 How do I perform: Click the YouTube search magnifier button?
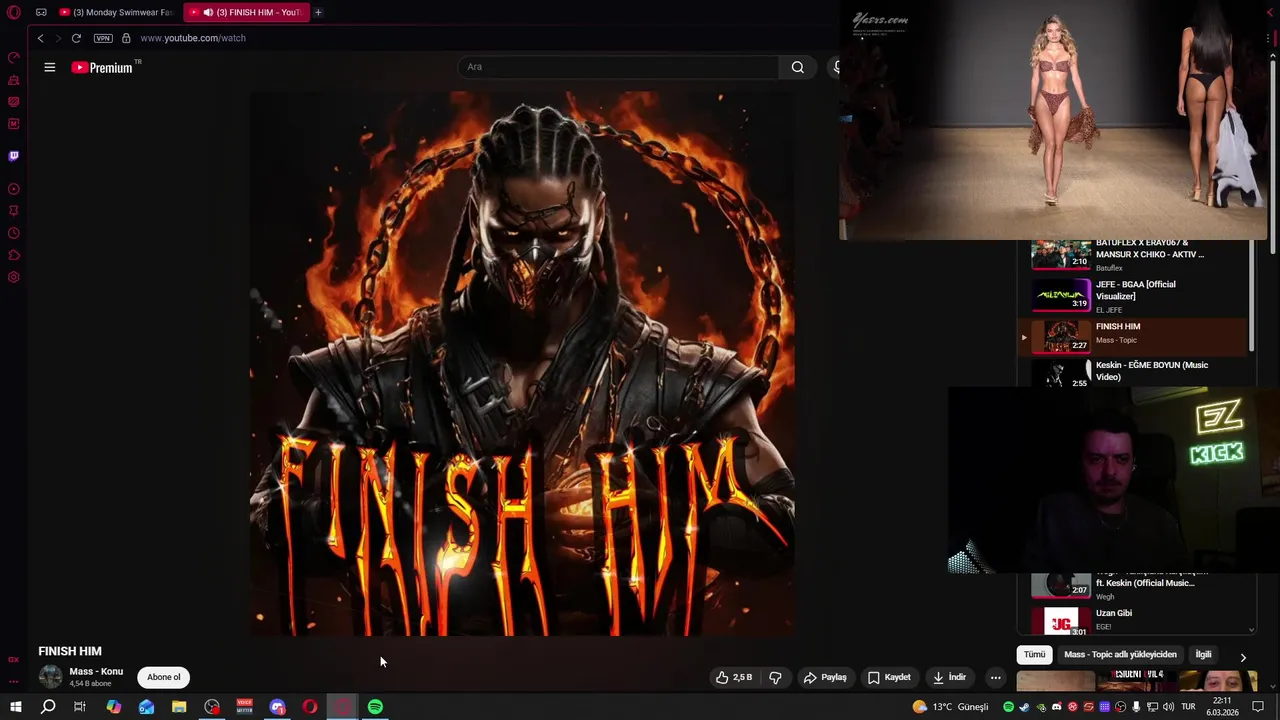pos(797,67)
